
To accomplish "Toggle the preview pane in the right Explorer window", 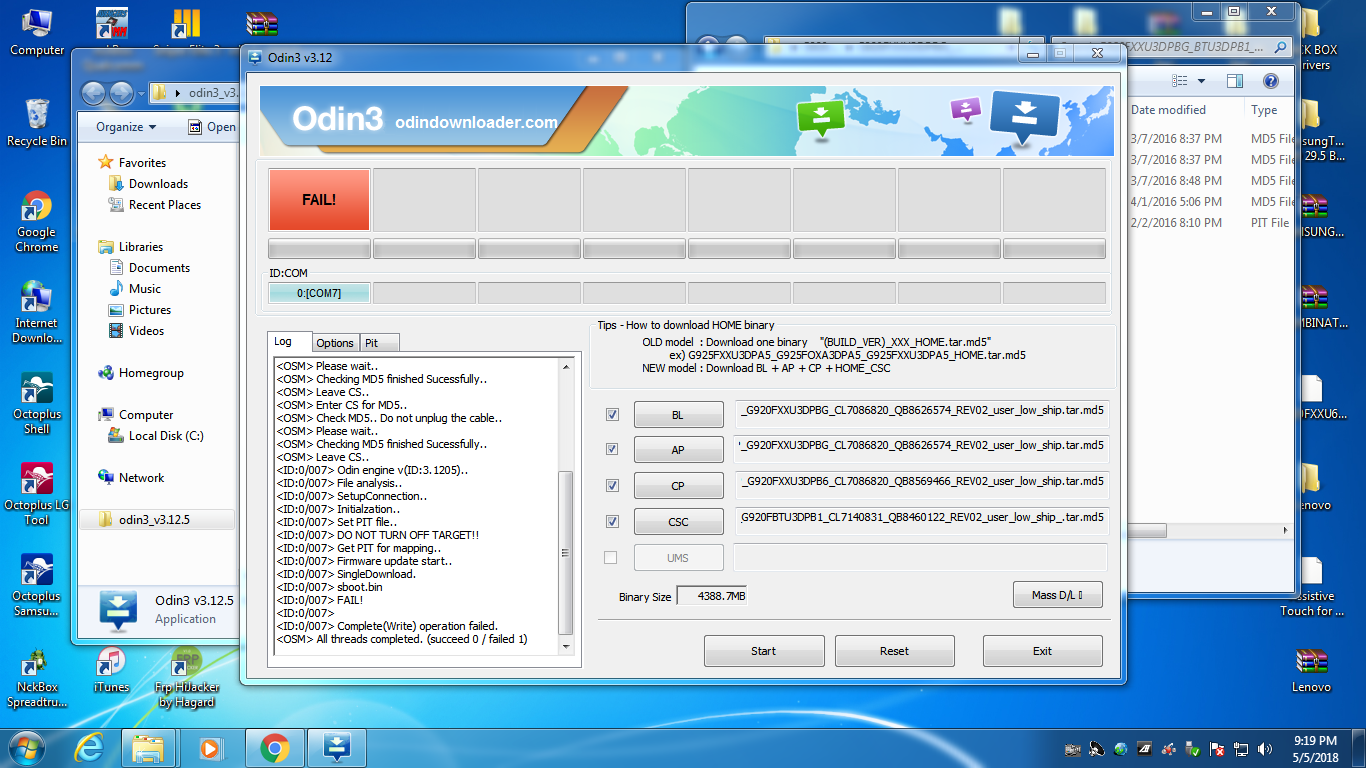I will tap(1235, 81).
